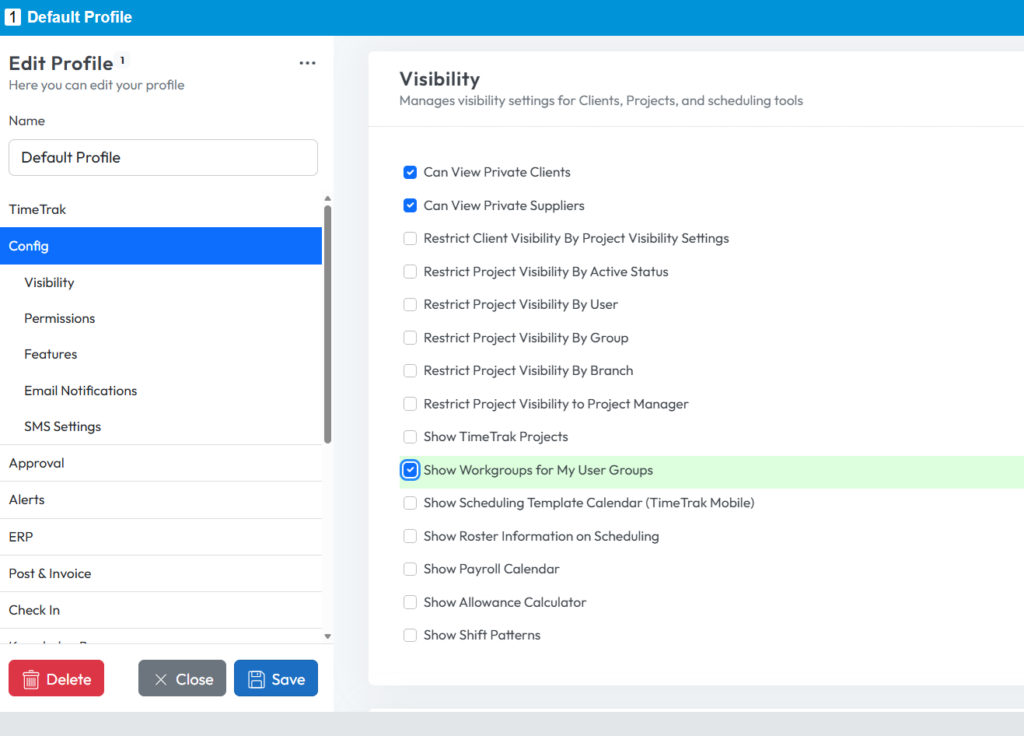Check Show Shift Patterns option
1024x736 pixels.
tap(410, 635)
